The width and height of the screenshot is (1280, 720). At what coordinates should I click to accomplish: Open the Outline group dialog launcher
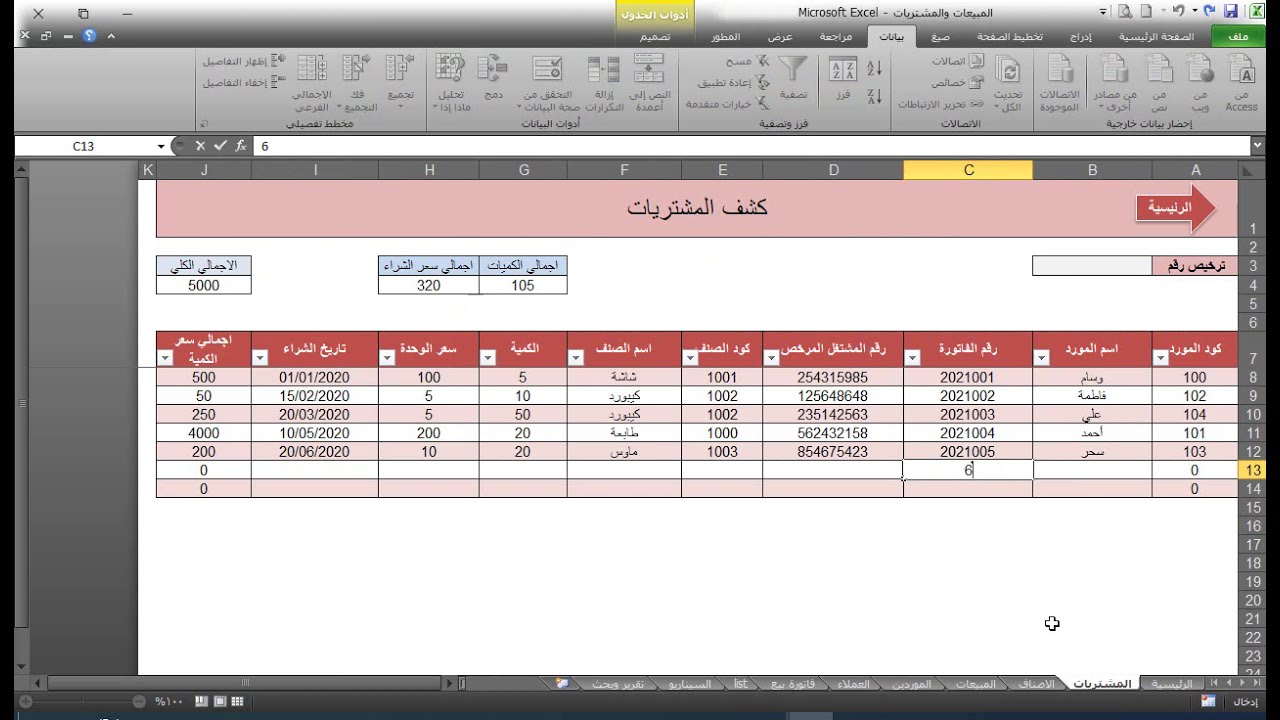click(x=205, y=124)
